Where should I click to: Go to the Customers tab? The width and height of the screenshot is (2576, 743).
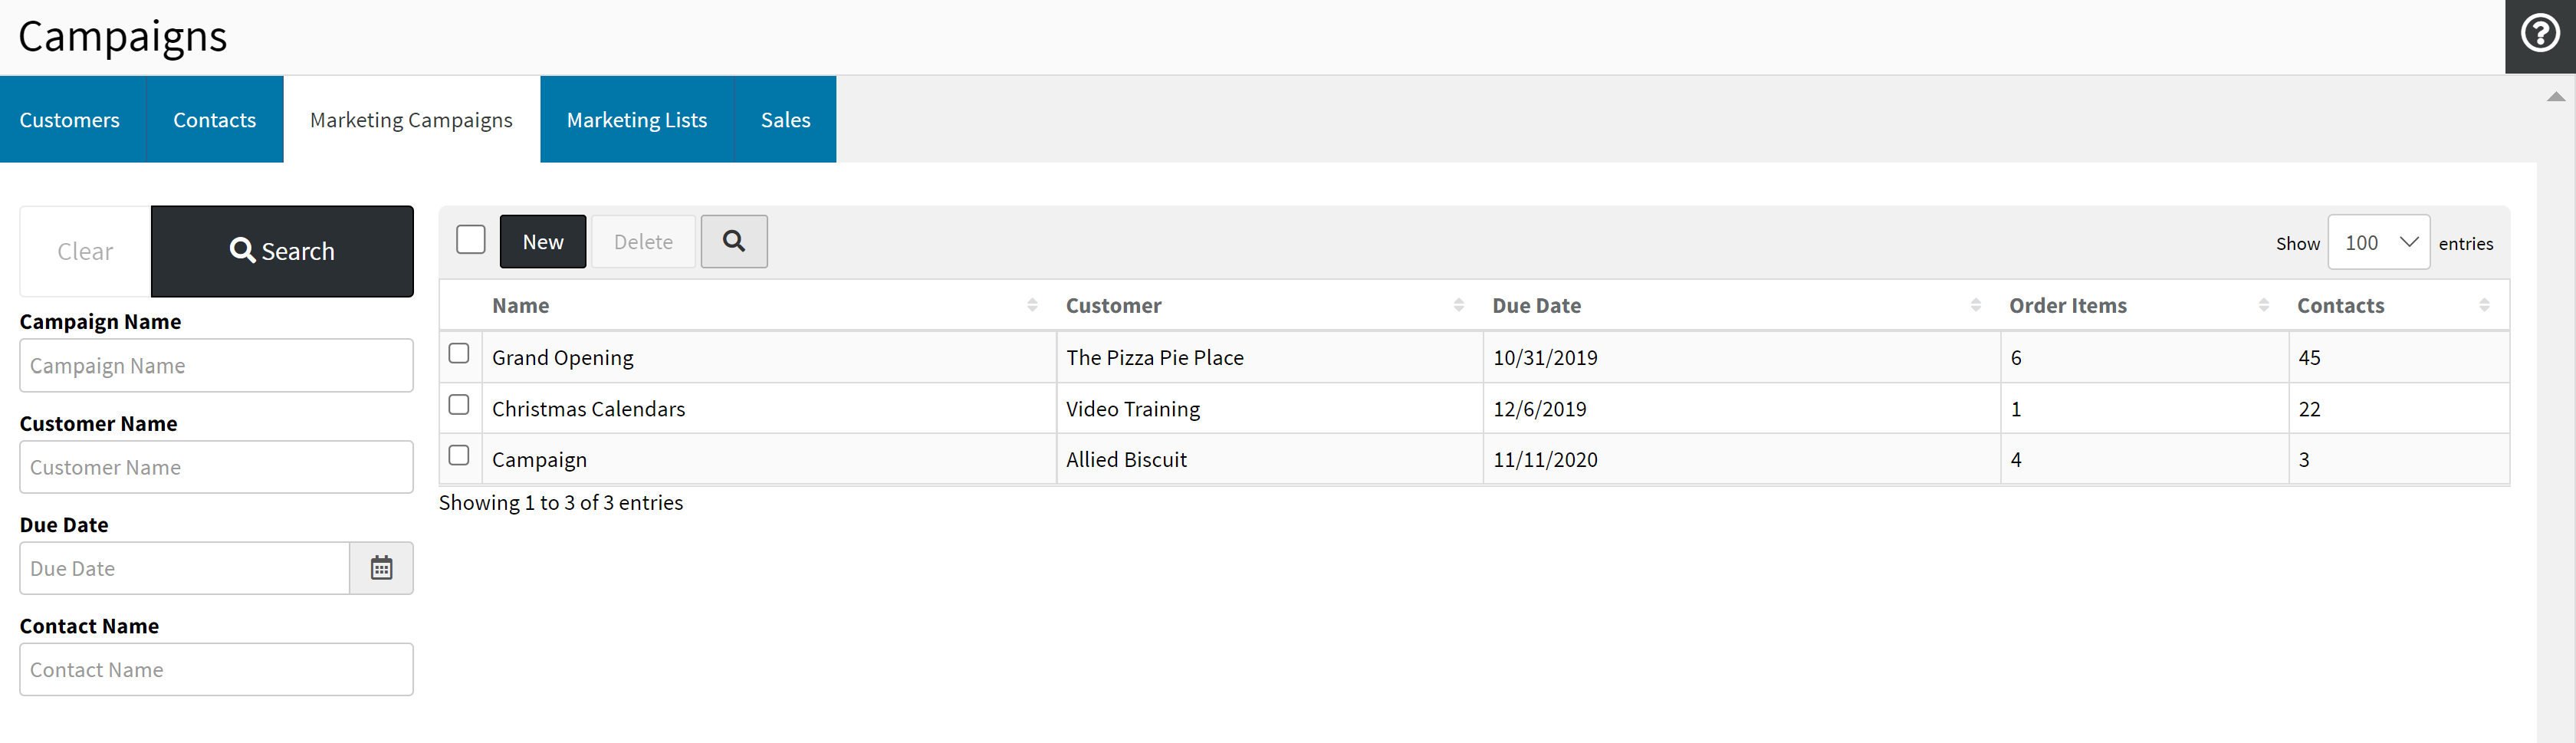click(x=70, y=120)
